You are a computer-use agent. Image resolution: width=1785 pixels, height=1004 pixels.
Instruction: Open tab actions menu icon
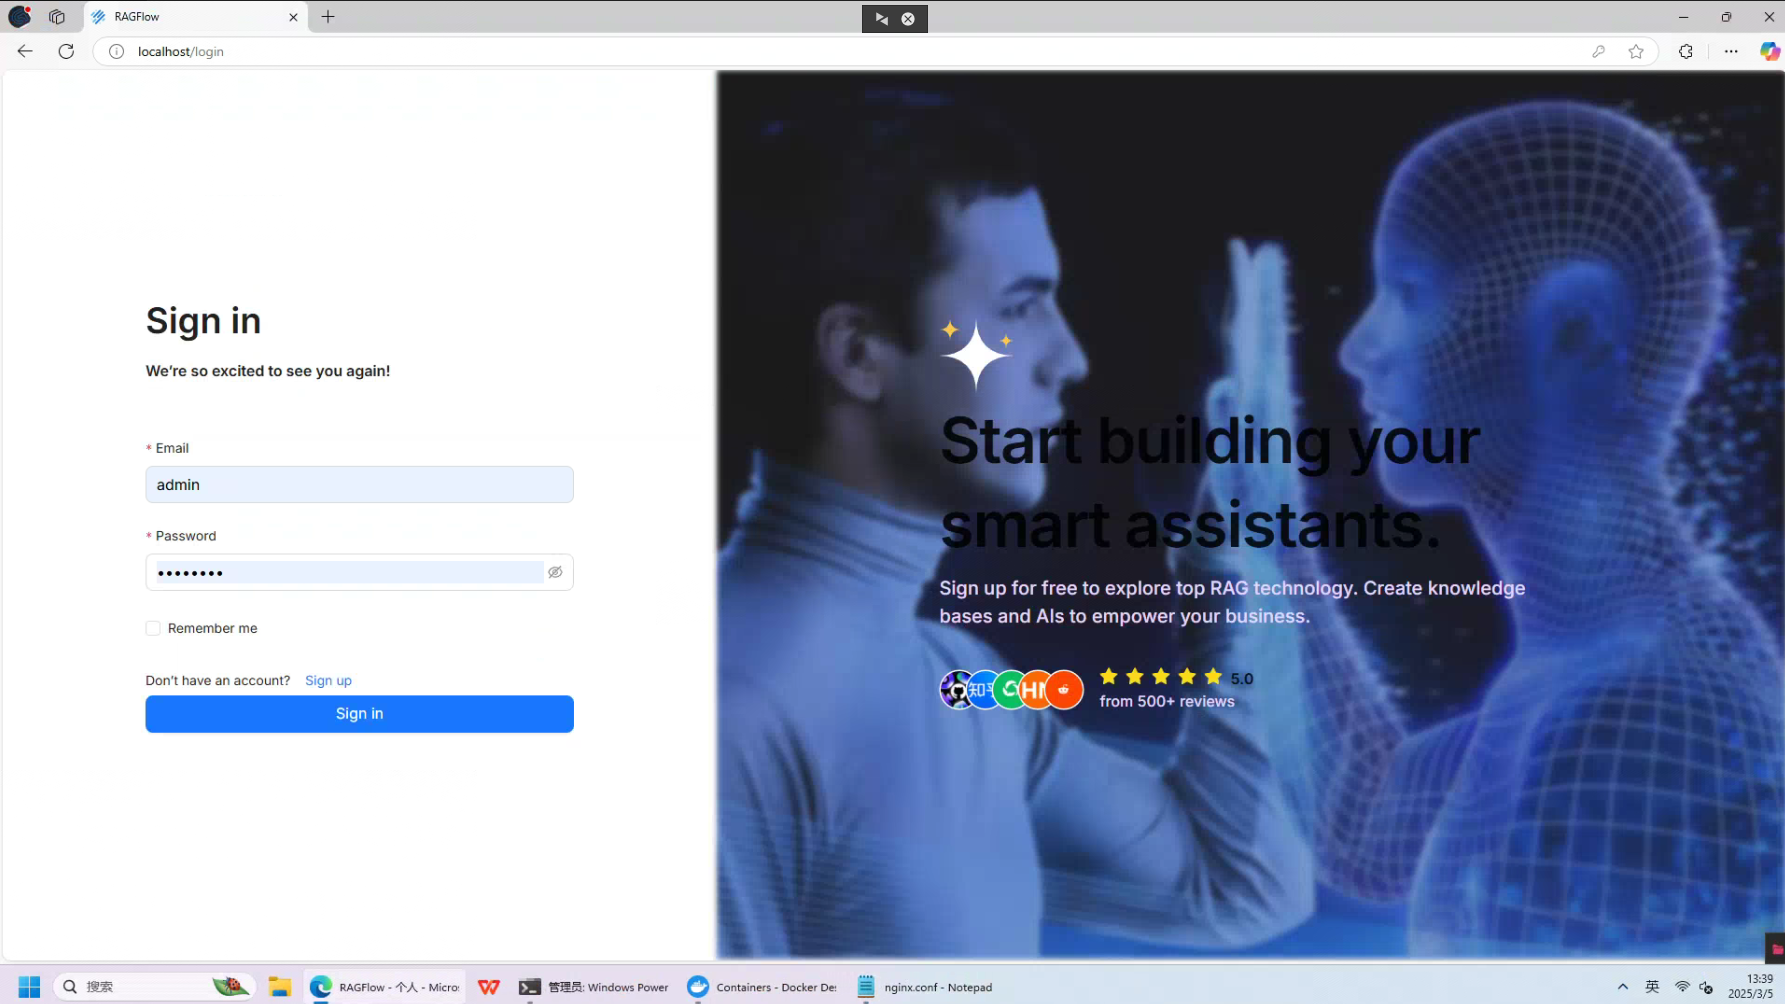(57, 17)
